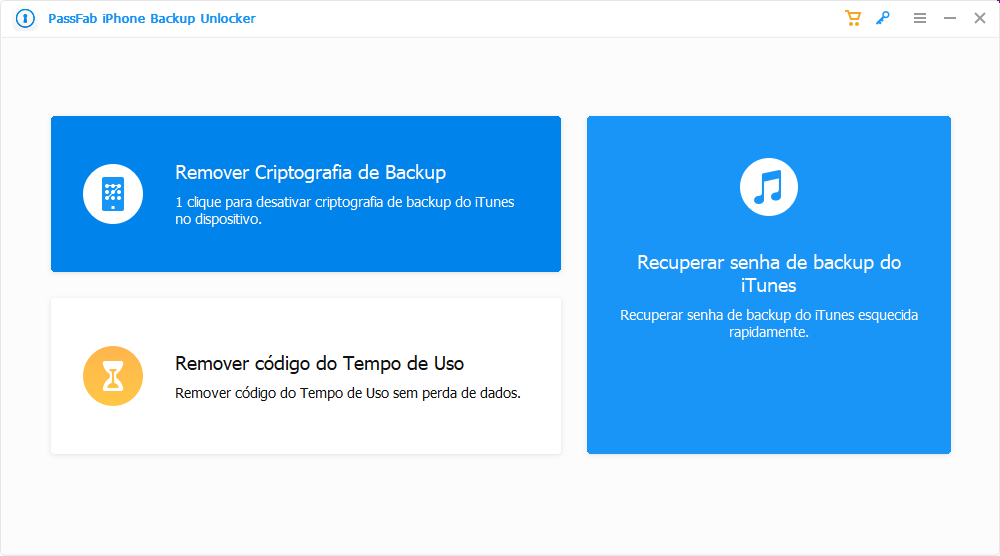This screenshot has width=1000, height=556.
Task: Click 'esquecida rapidamente' description text
Action: 769,323
